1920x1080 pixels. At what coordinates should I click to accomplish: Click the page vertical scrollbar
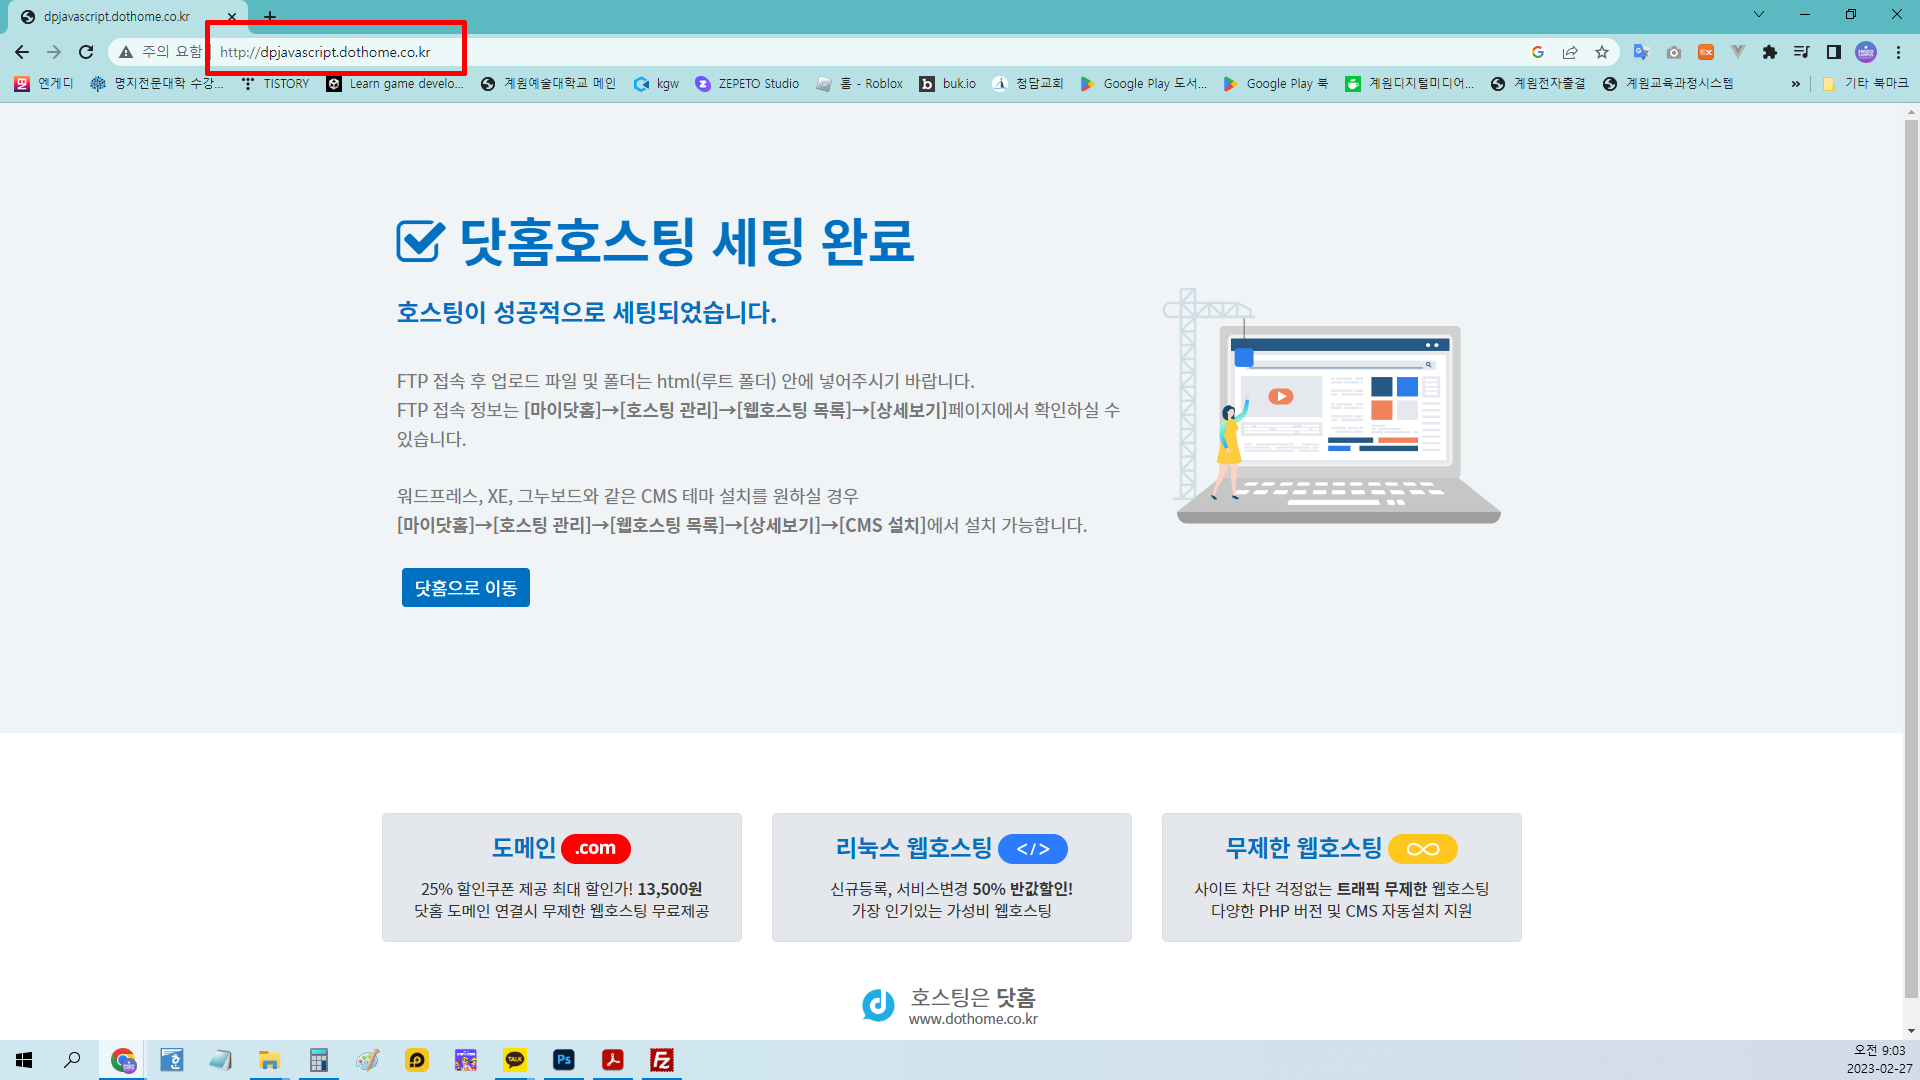click(1911, 560)
